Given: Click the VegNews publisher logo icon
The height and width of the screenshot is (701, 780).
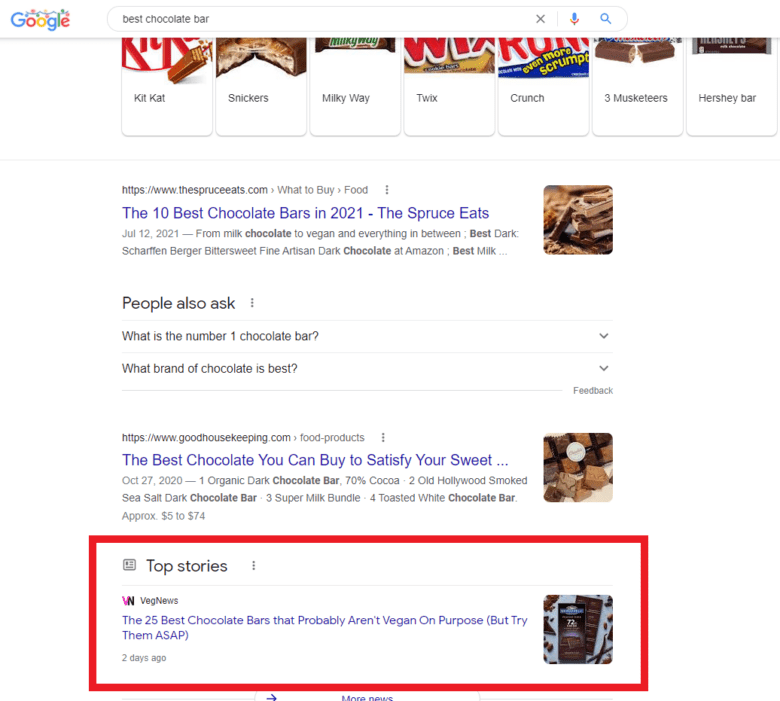Looking at the screenshot, I should pyautogui.click(x=128, y=601).
